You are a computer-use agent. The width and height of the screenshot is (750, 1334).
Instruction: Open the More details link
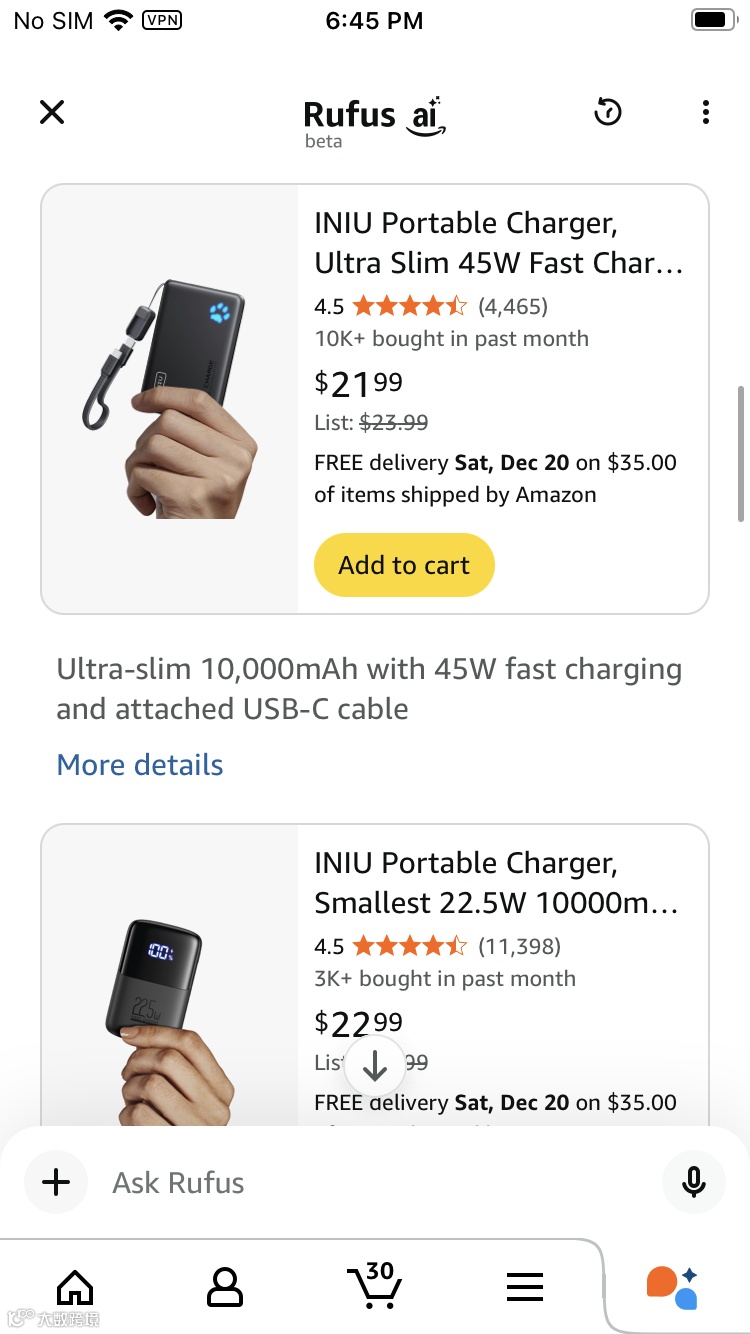pyautogui.click(x=140, y=765)
